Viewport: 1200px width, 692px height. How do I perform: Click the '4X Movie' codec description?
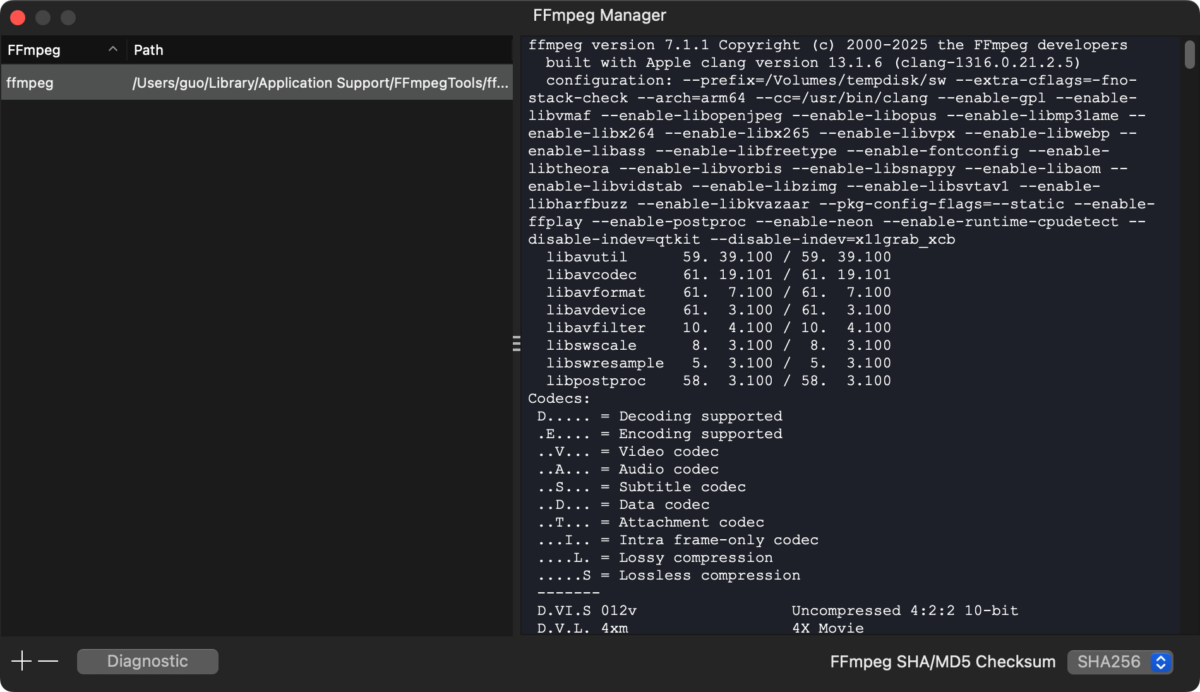(828, 629)
